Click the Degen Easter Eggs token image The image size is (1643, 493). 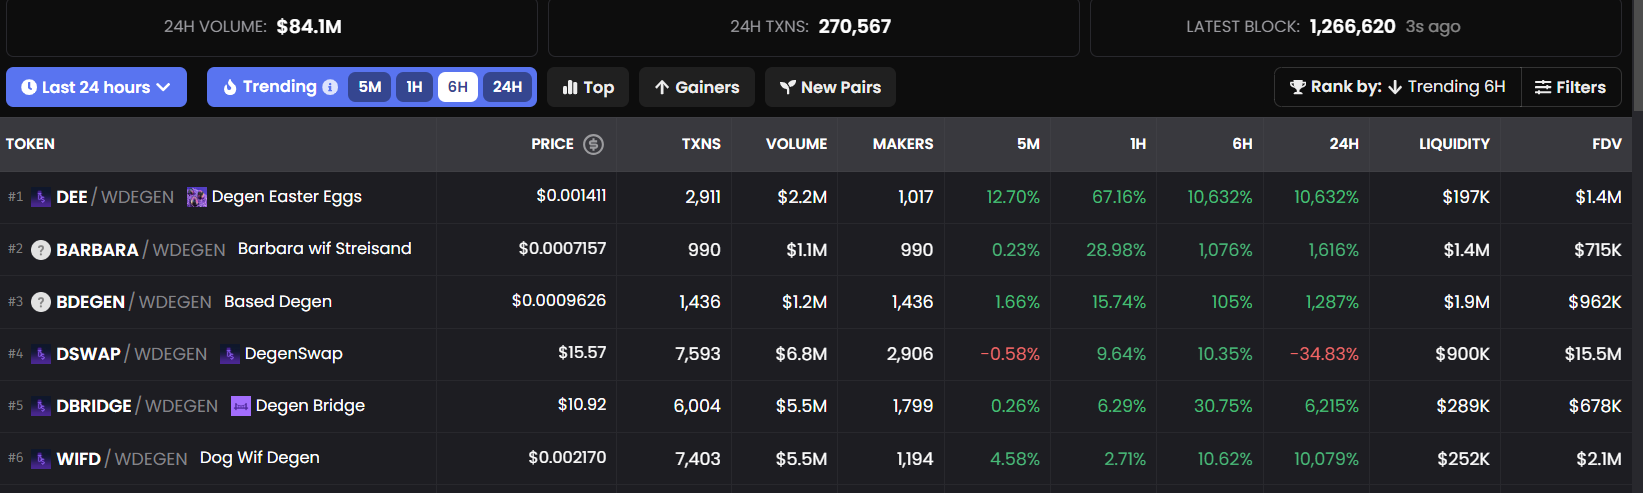pos(197,197)
